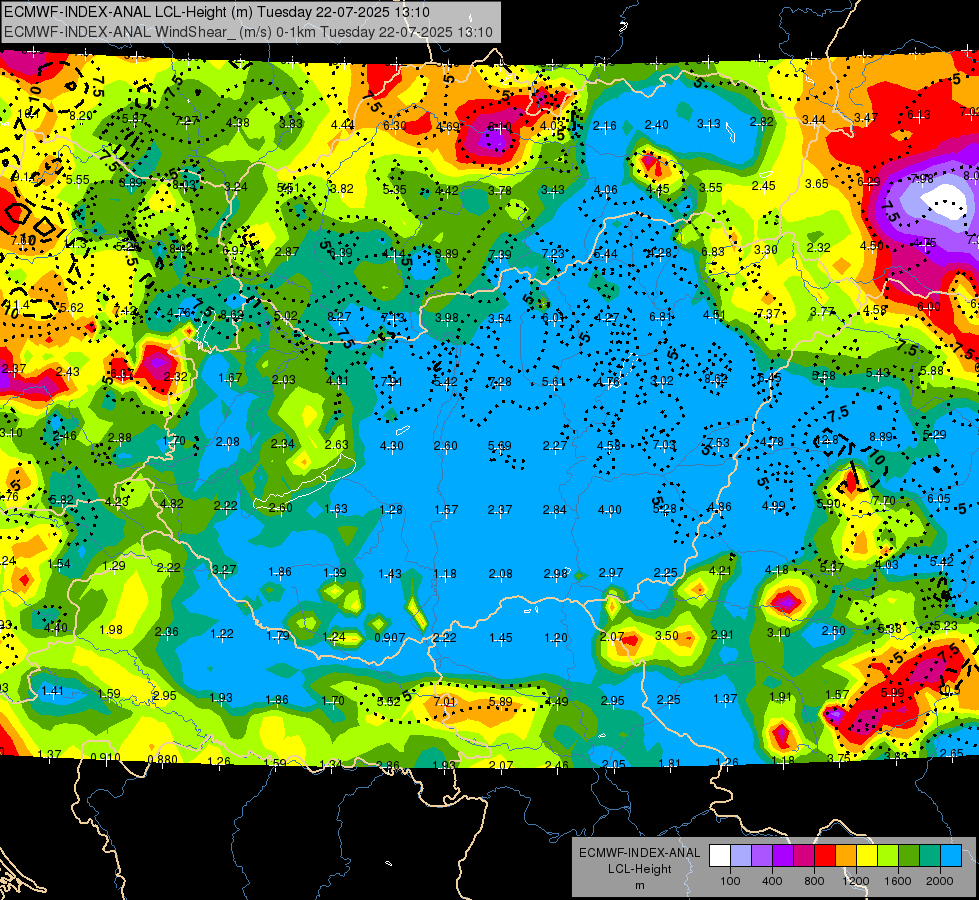This screenshot has width=979, height=900.
Task: Click the wind shear value 1.98
Action: 111,630
